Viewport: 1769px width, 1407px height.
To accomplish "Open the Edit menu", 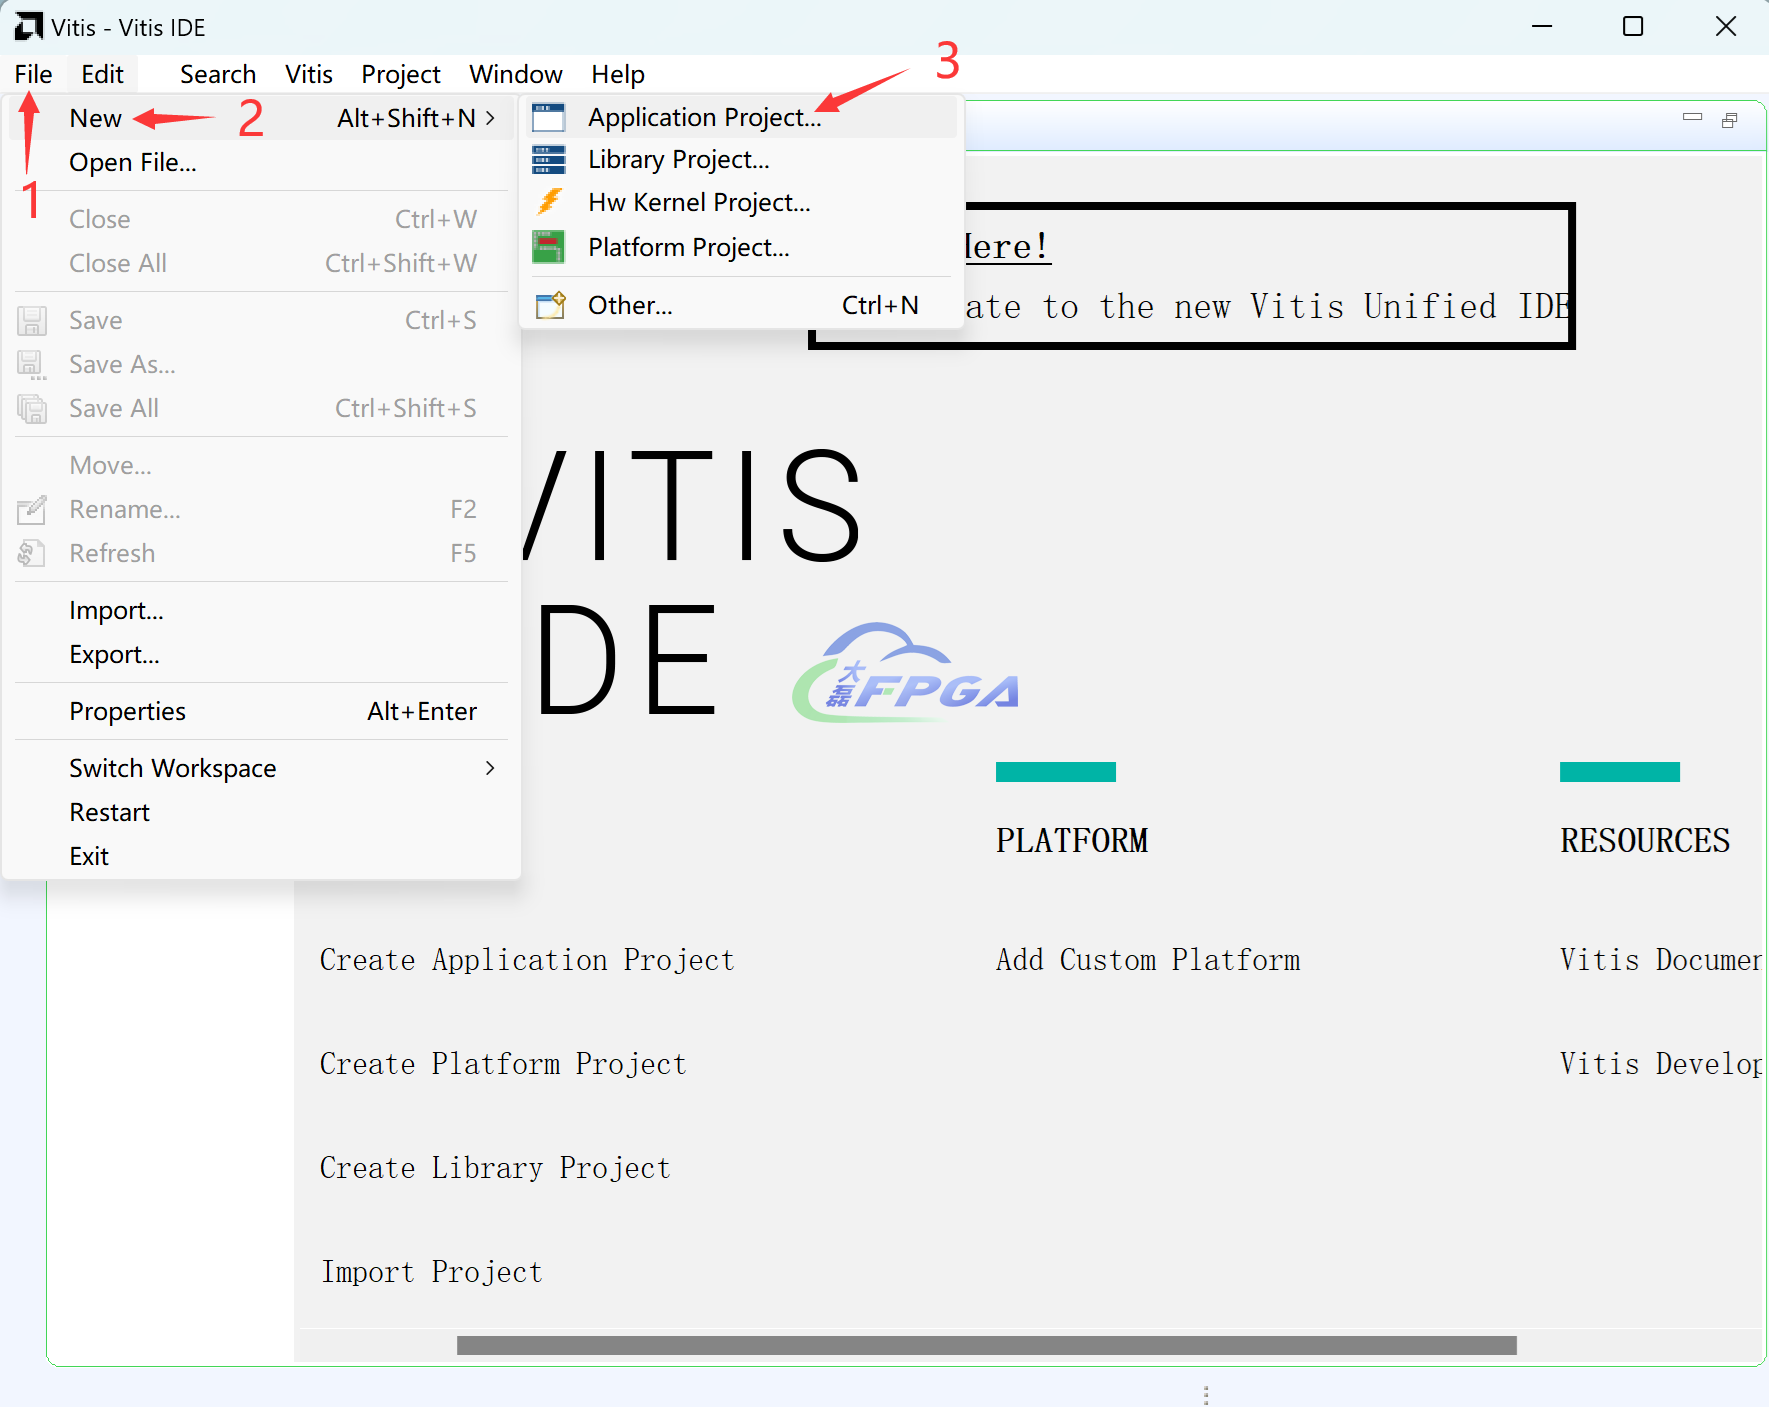I will 102,74.
